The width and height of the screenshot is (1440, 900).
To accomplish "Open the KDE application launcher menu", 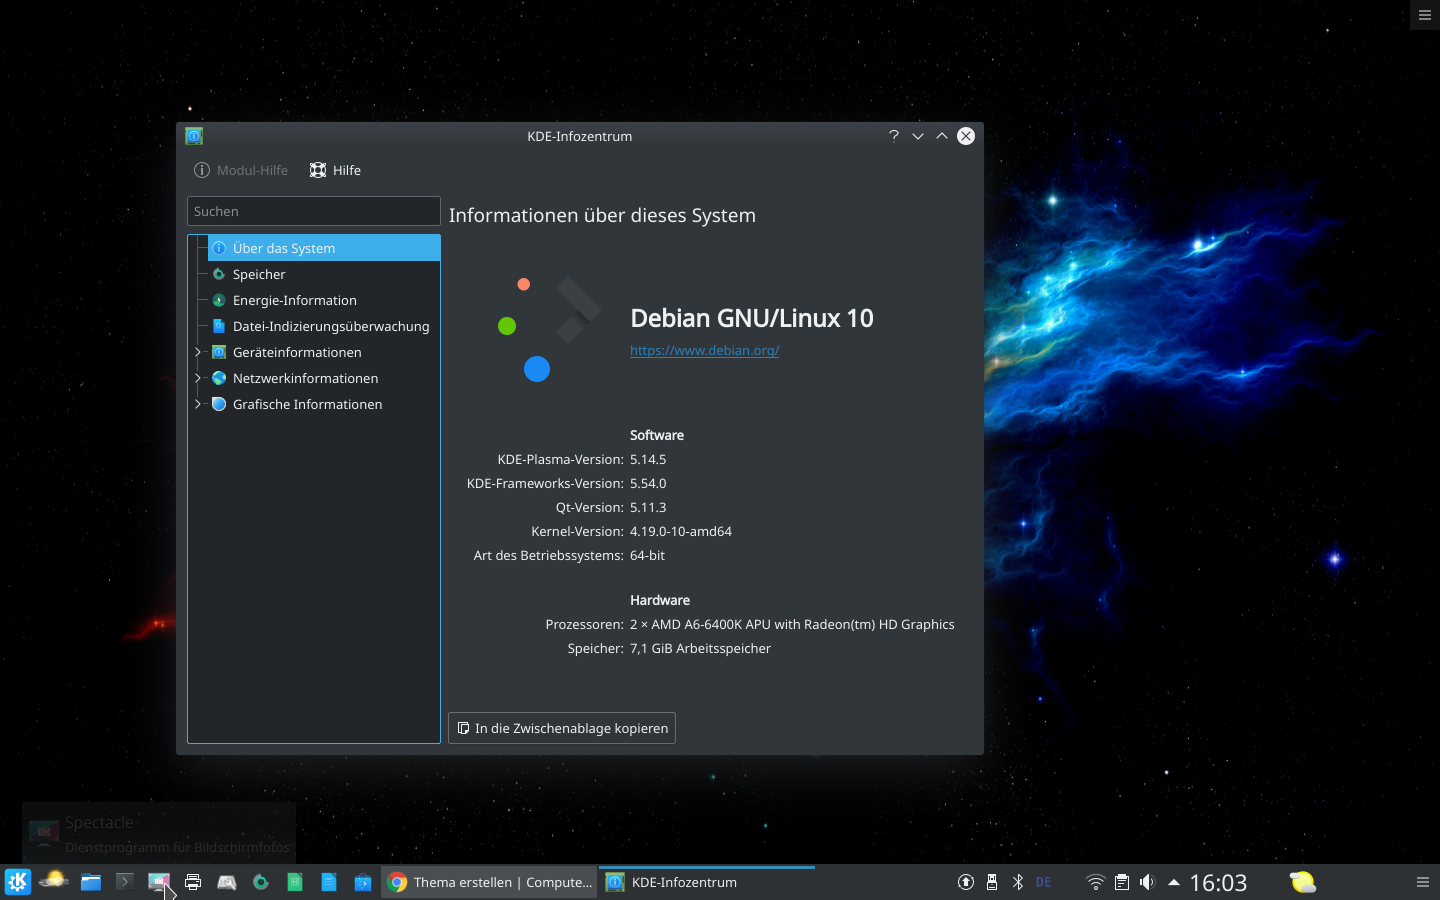I will click(x=18, y=882).
